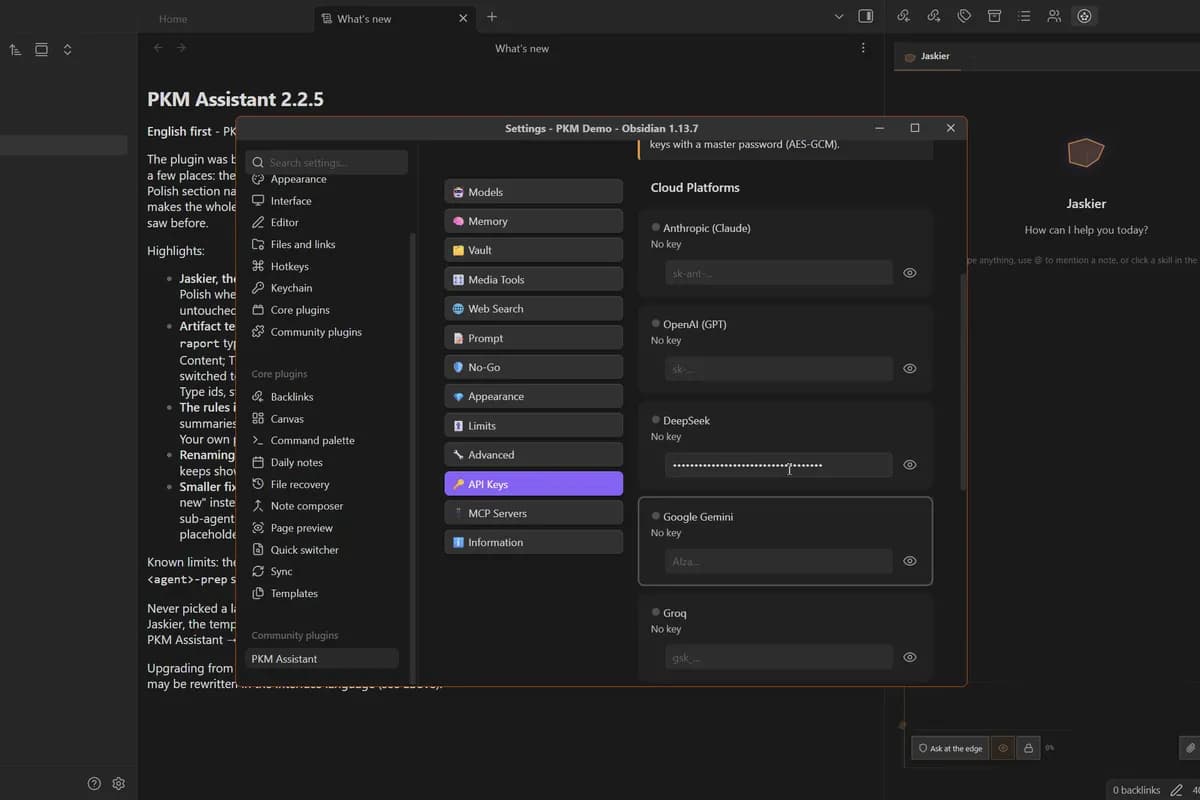Open the Tags panel icon

click(x=964, y=16)
